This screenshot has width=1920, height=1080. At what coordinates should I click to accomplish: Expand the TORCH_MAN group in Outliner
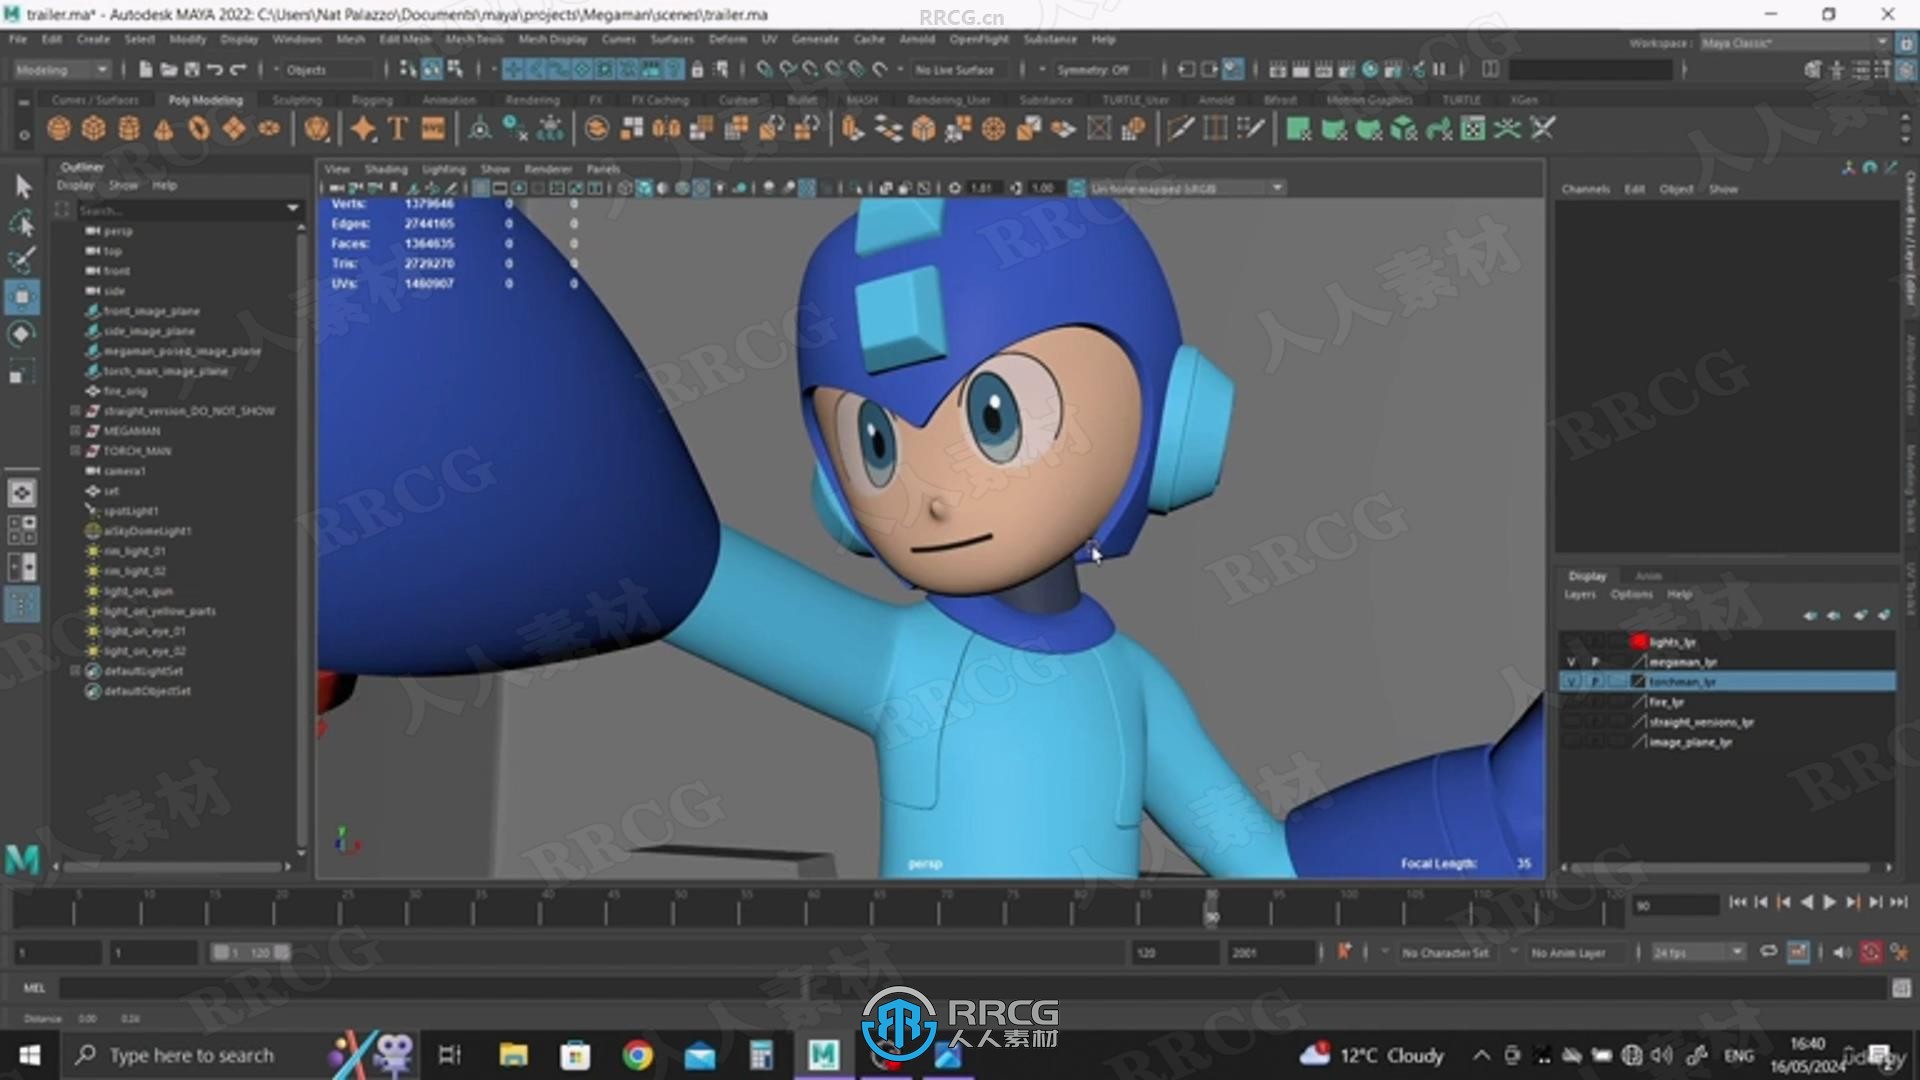[x=75, y=451]
